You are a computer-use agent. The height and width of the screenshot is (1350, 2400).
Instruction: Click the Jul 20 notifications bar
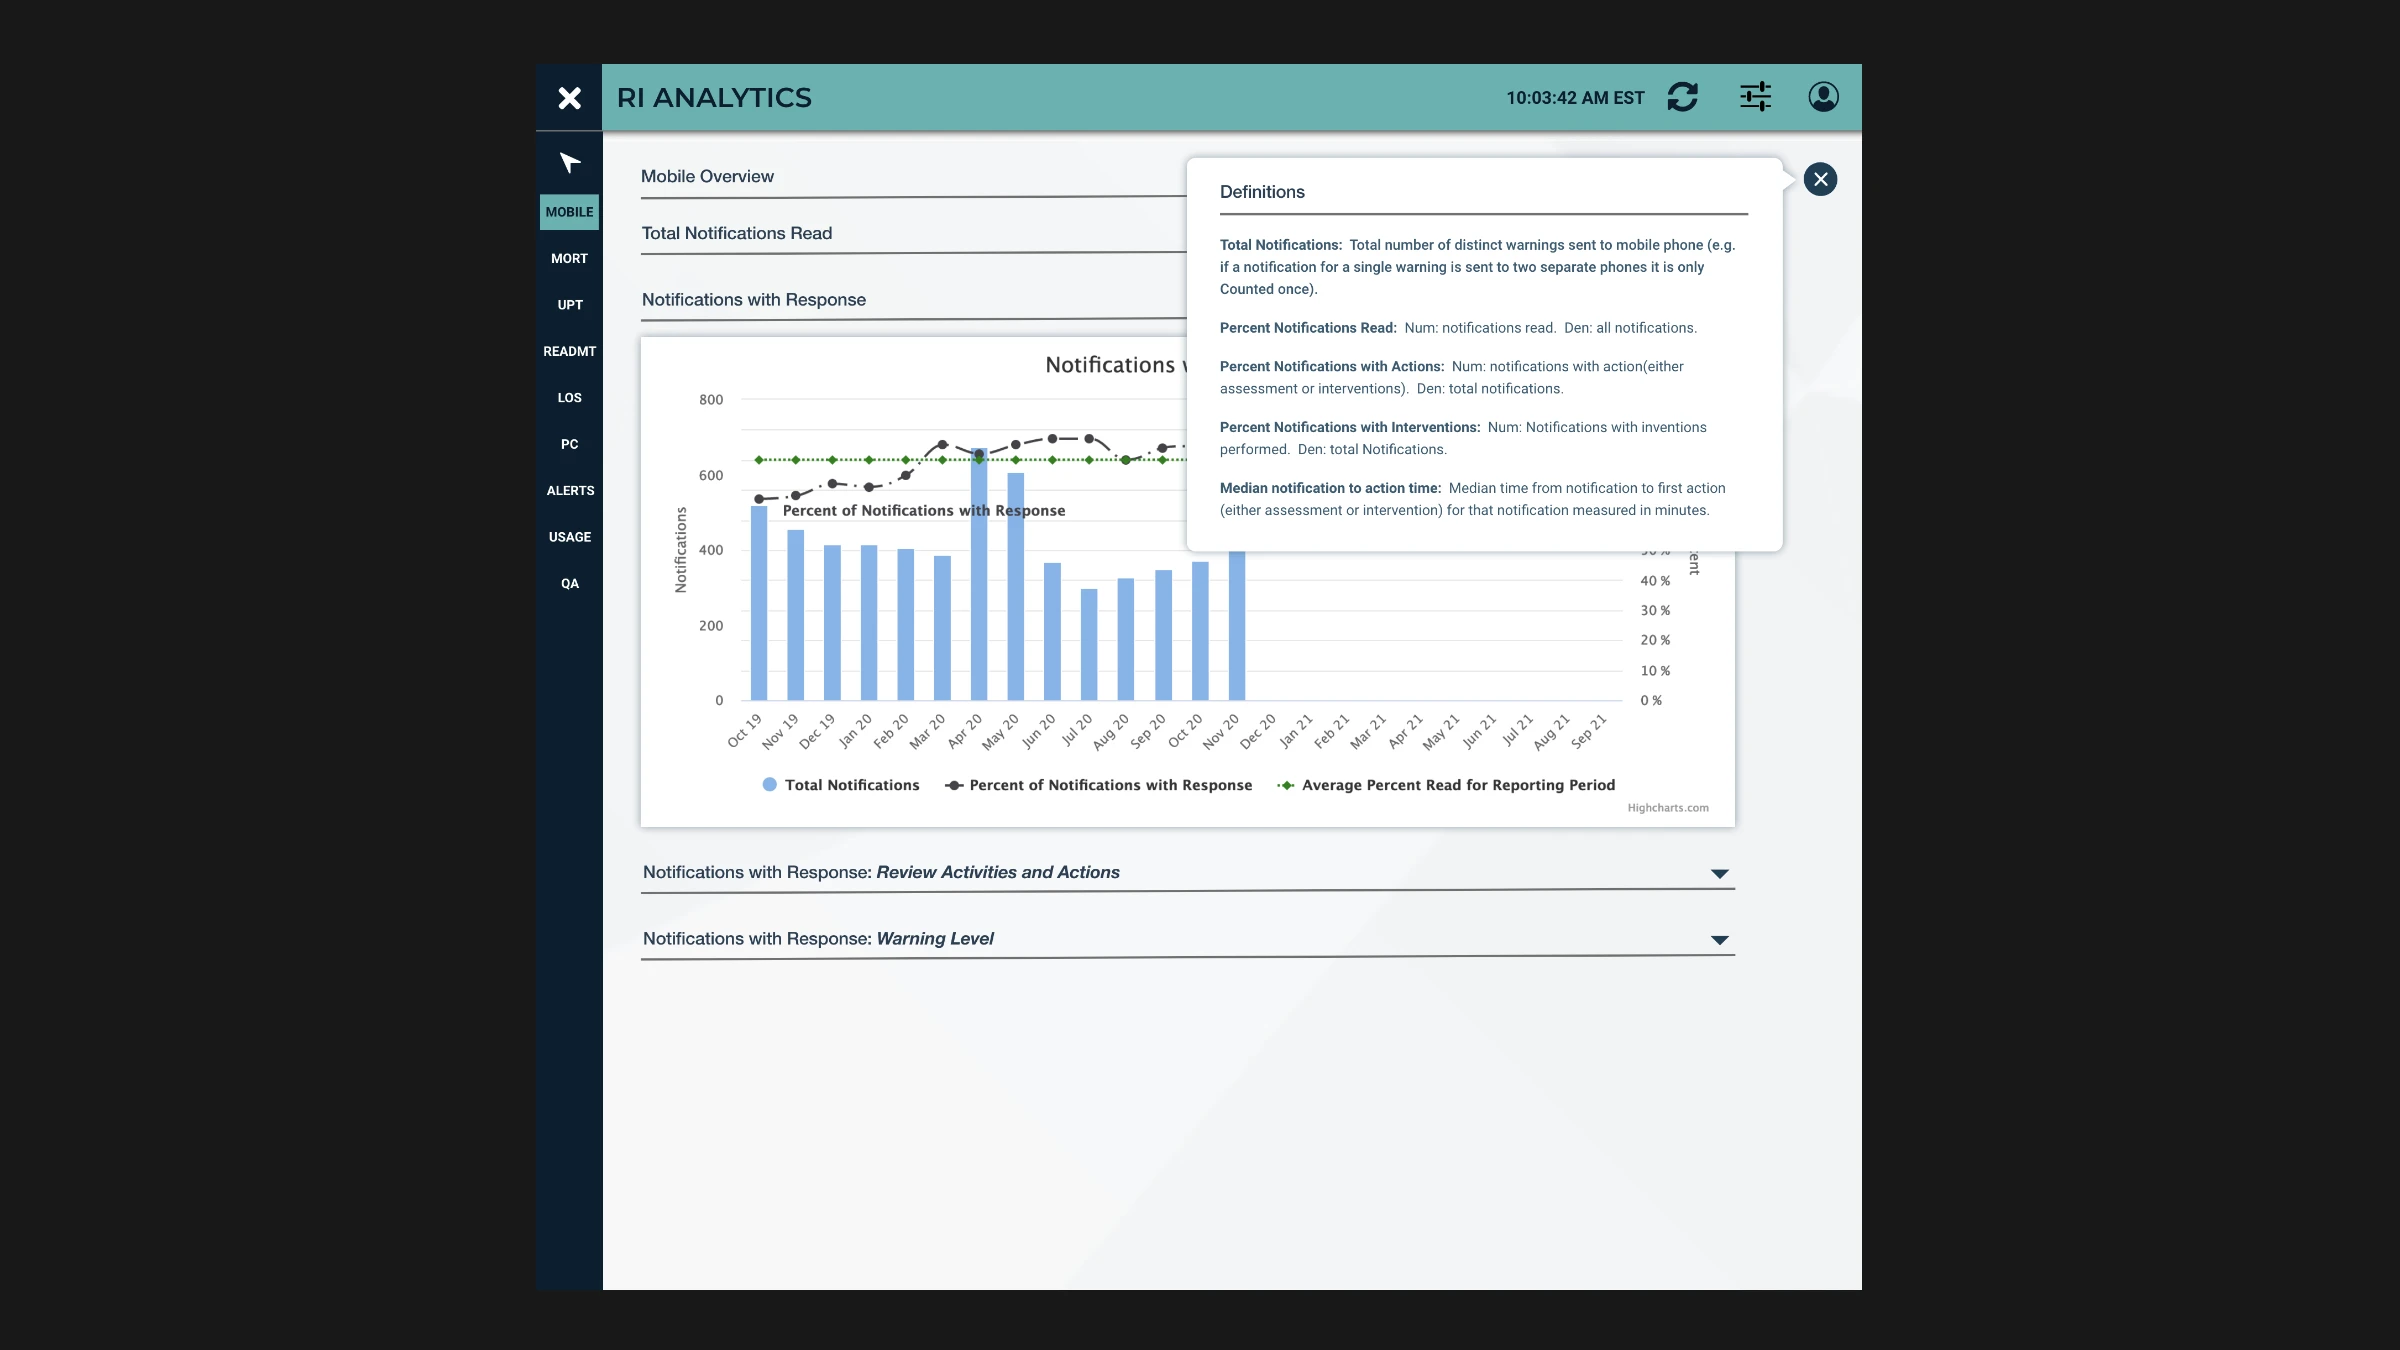1089,644
